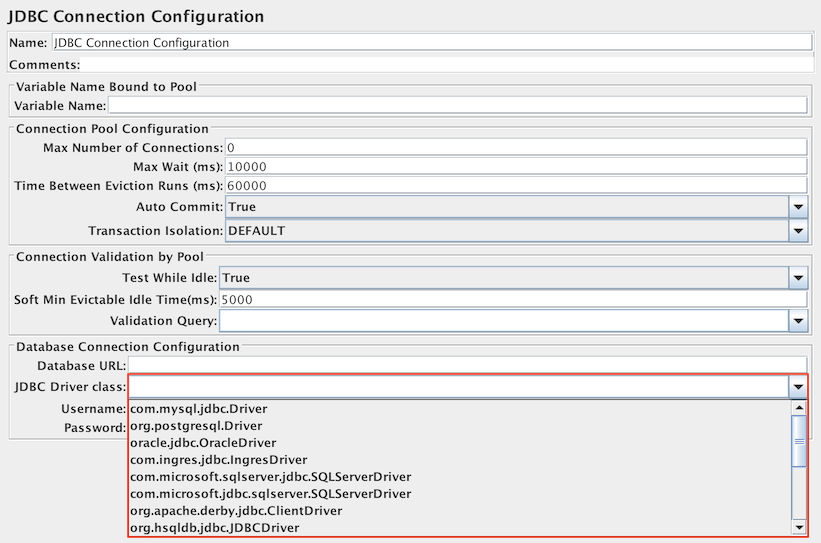Click the driver list scroll up arrow
The width and height of the screenshot is (821, 543).
tap(798, 408)
